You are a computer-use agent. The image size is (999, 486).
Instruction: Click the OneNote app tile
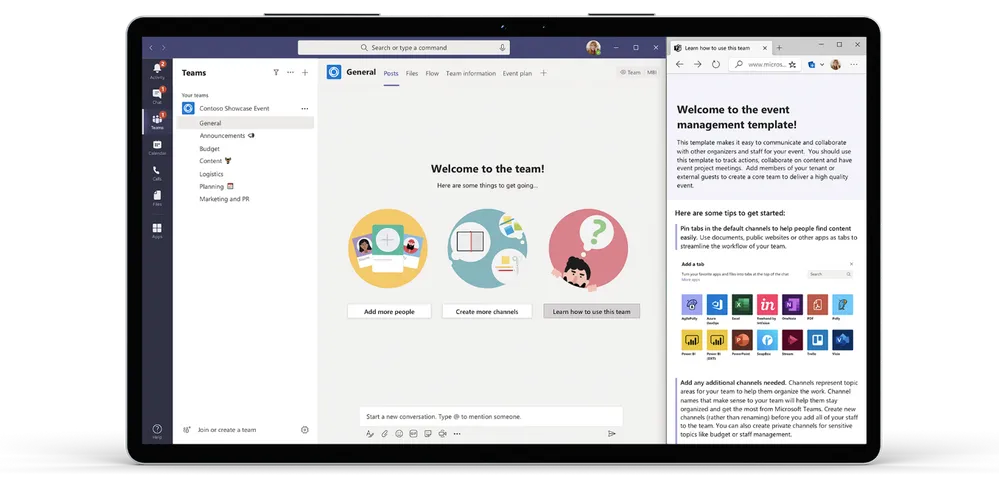792,305
